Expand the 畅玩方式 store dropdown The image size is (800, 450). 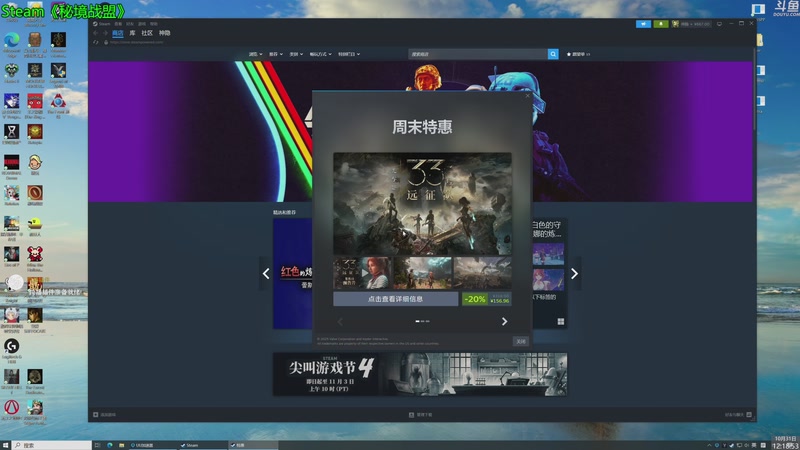(x=320, y=54)
